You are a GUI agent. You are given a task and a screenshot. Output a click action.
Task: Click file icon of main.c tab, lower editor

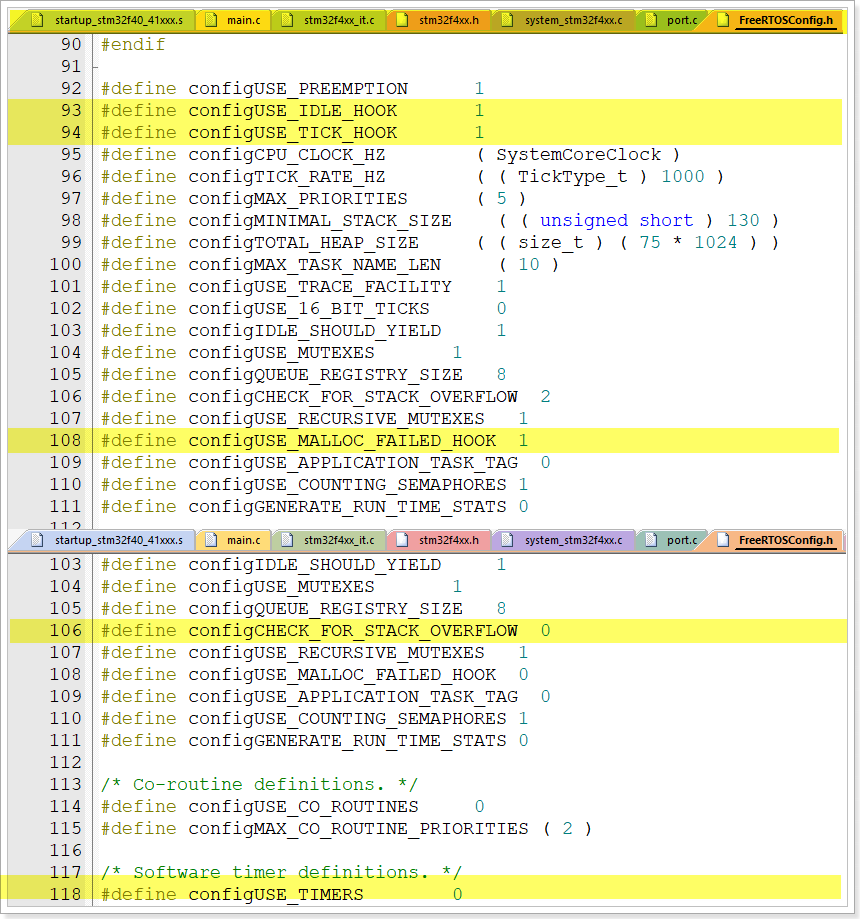210,540
